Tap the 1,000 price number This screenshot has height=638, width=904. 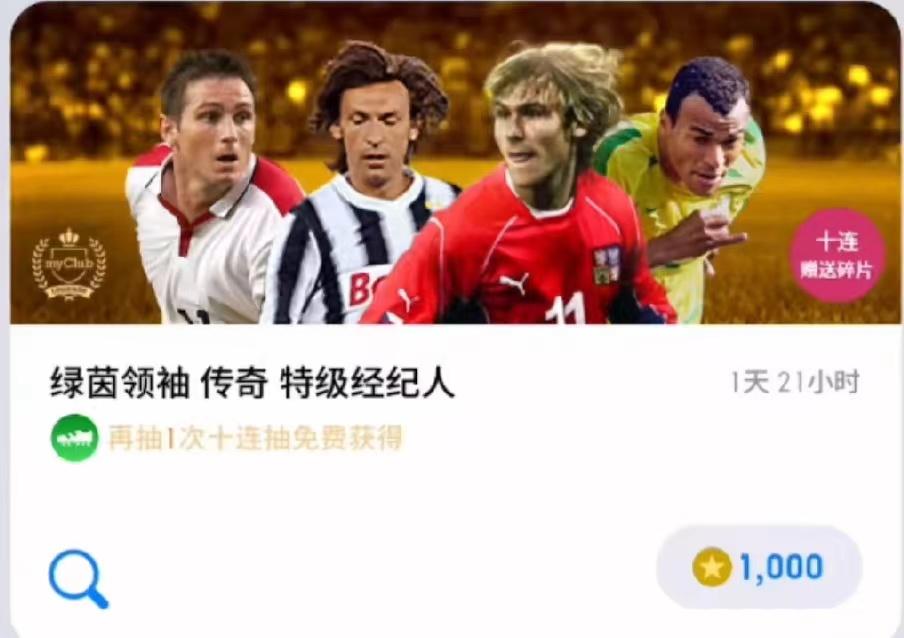click(x=781, y=567)
